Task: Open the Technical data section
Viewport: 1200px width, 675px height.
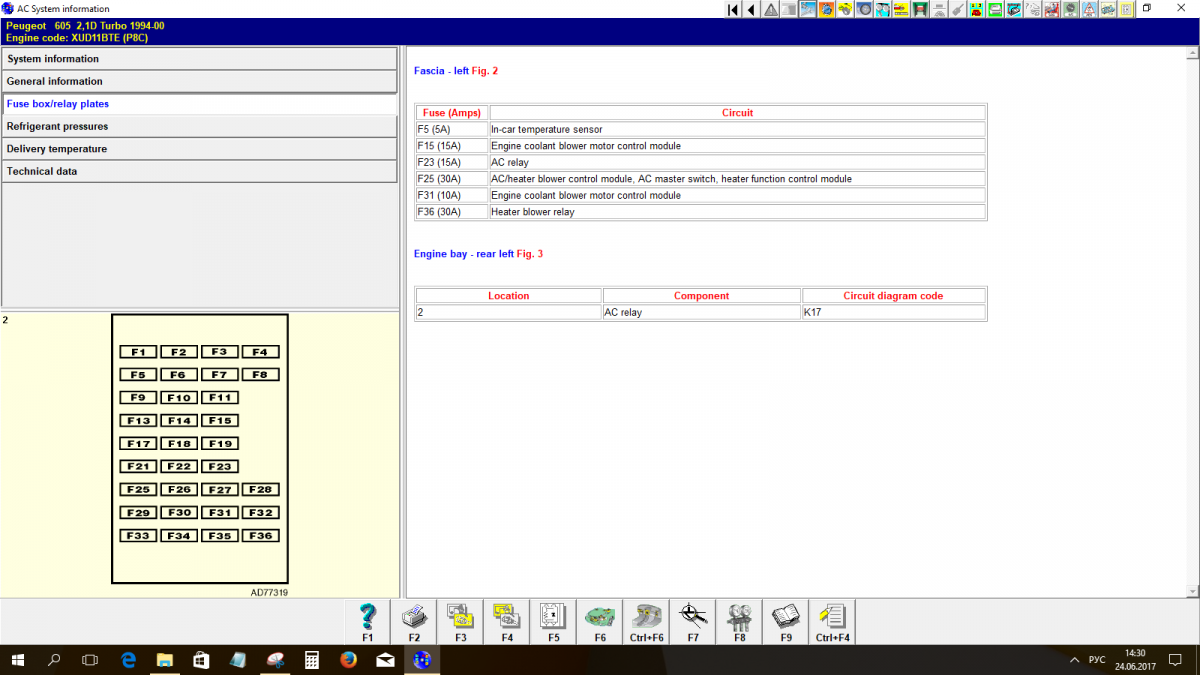Action: [200, 172]
